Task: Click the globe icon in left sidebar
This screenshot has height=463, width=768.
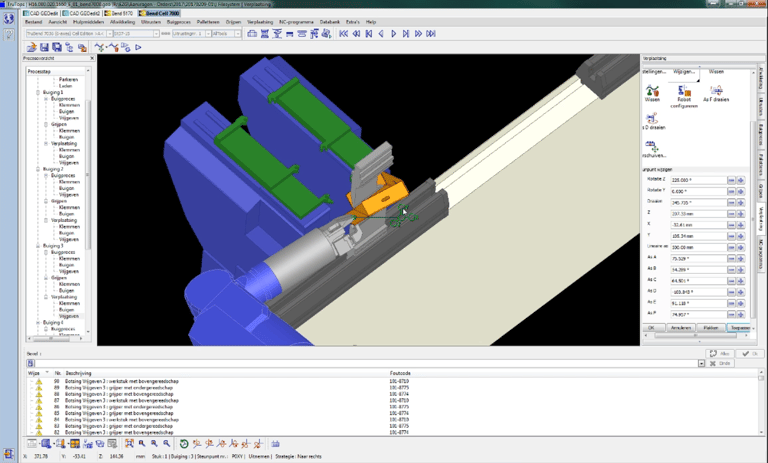Action: click(x=9, y=19)
